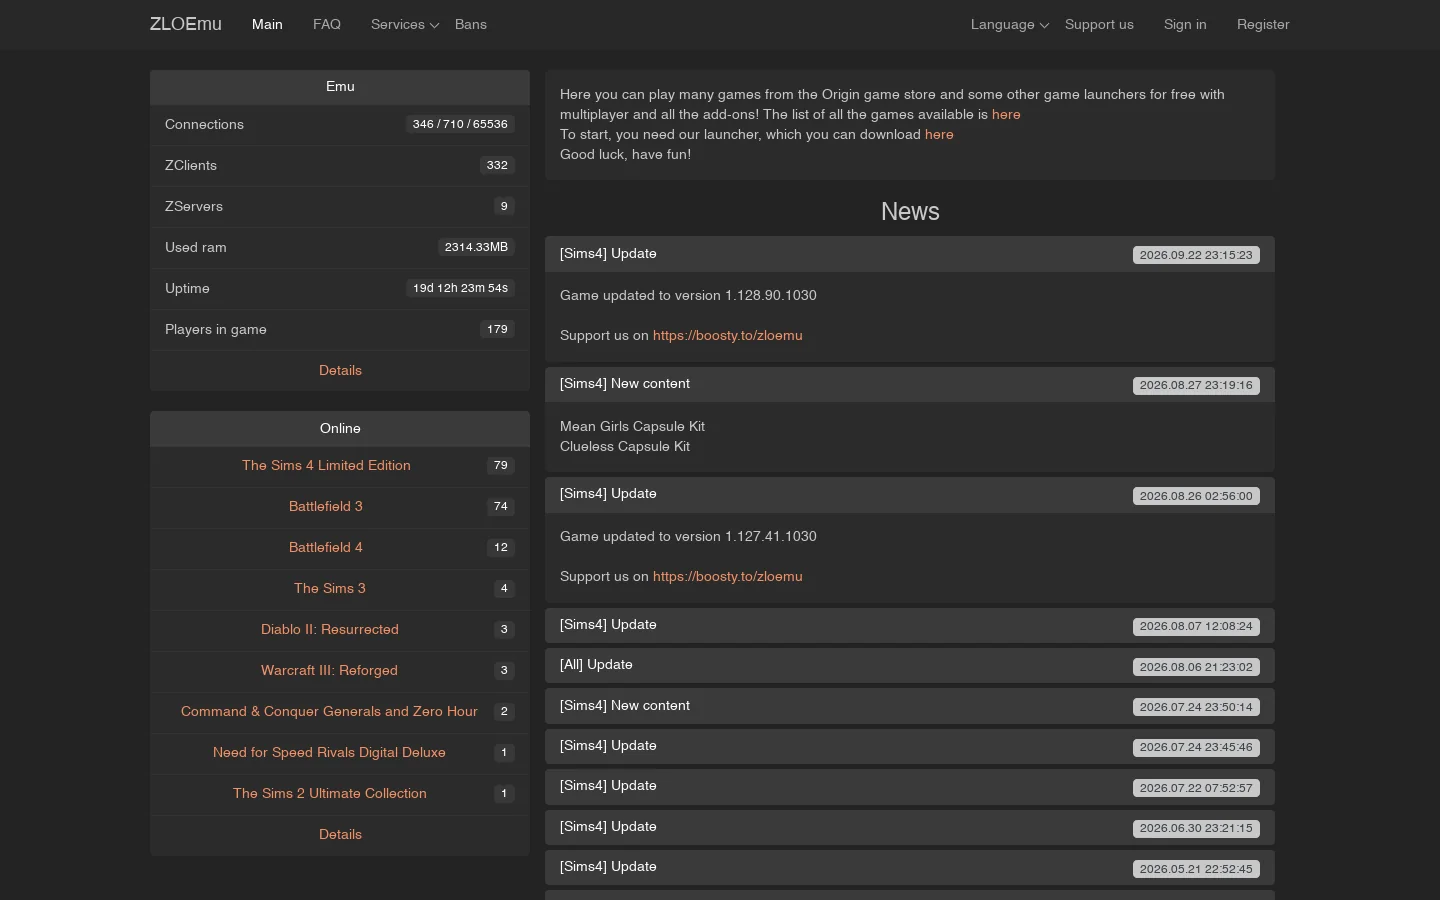1440x900 pixels.
Task: Click the ZLOEmu site logo
Action: (x=186, y=24)
